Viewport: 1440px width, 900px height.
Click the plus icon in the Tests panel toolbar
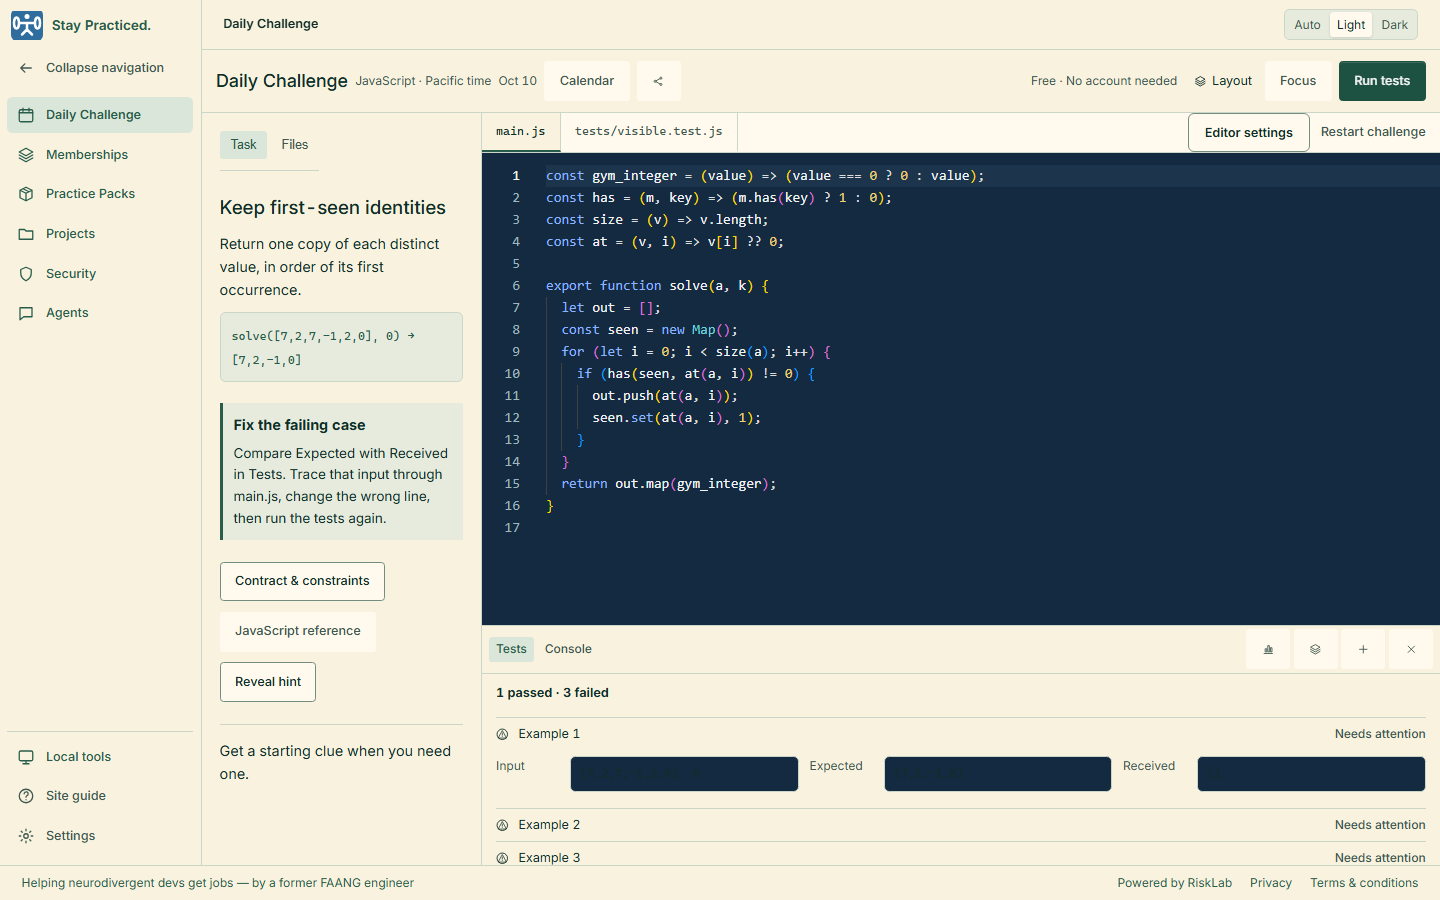pyautogui.click(x=1363, y=650)
